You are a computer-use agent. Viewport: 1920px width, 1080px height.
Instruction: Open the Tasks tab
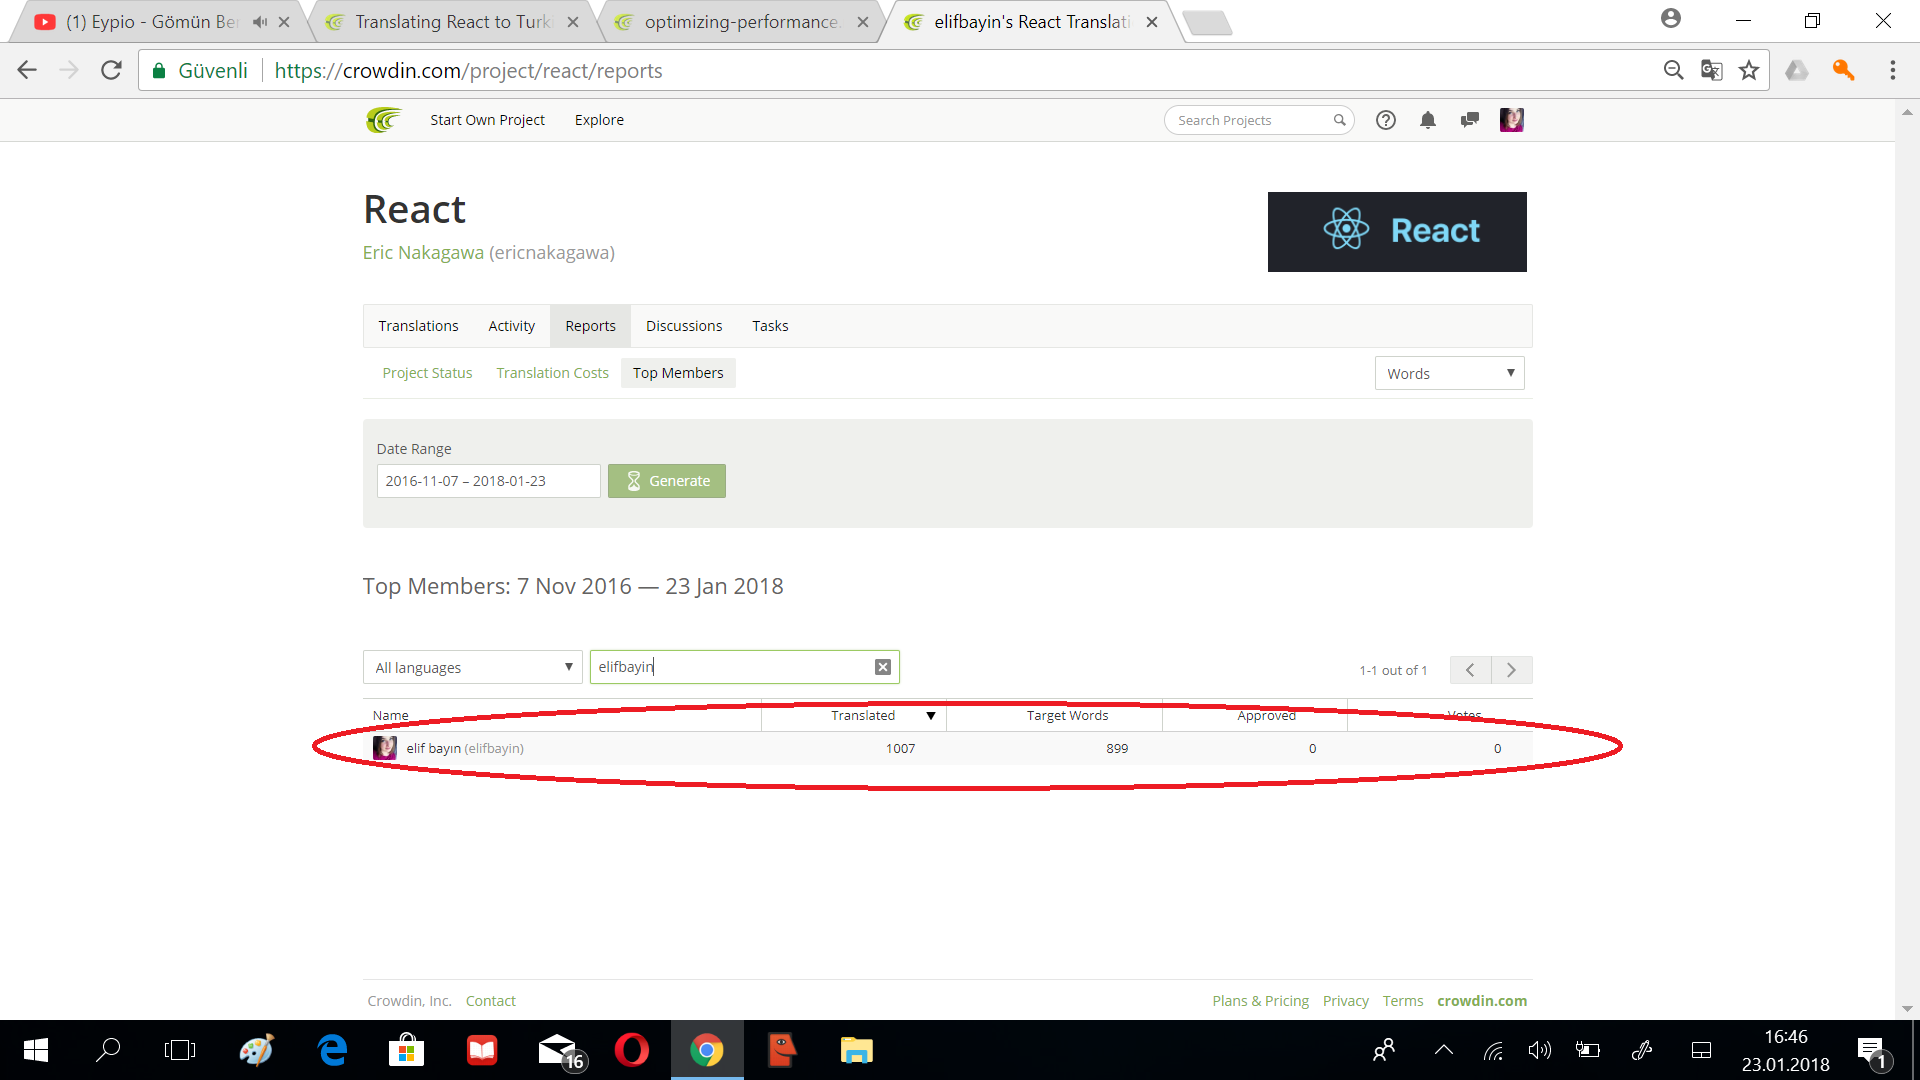coord(770,326)
